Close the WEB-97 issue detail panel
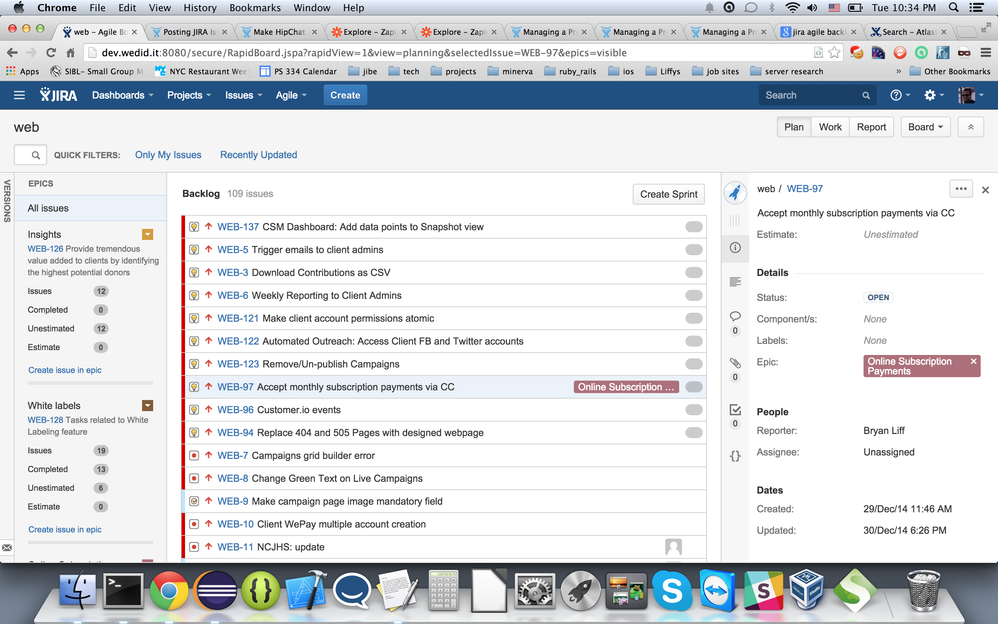The height and width of the screenshot is (624, 998). 985,190
